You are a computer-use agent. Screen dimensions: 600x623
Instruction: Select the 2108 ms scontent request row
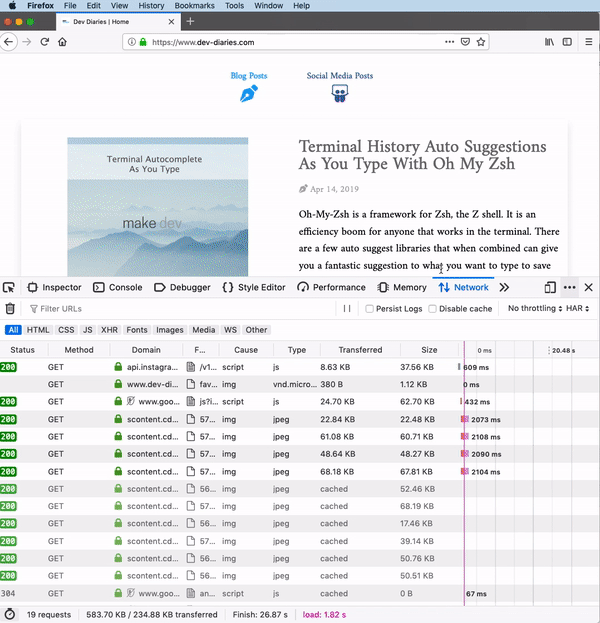pyautogui.click(x=300, y=436)
